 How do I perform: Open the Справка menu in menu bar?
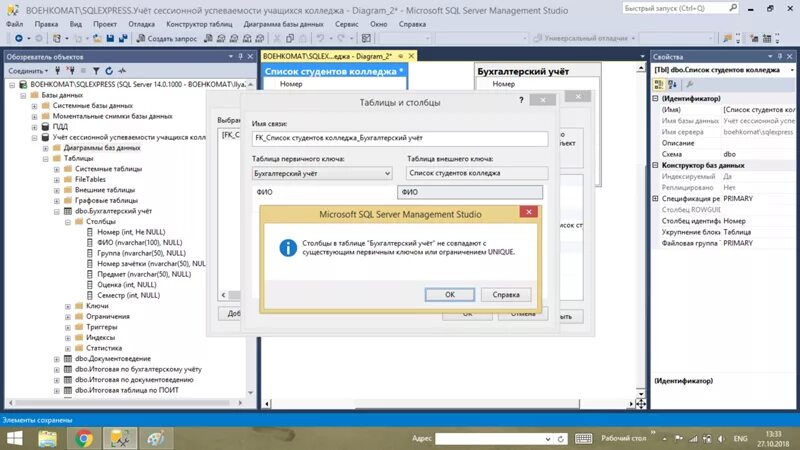coord(412,24)
